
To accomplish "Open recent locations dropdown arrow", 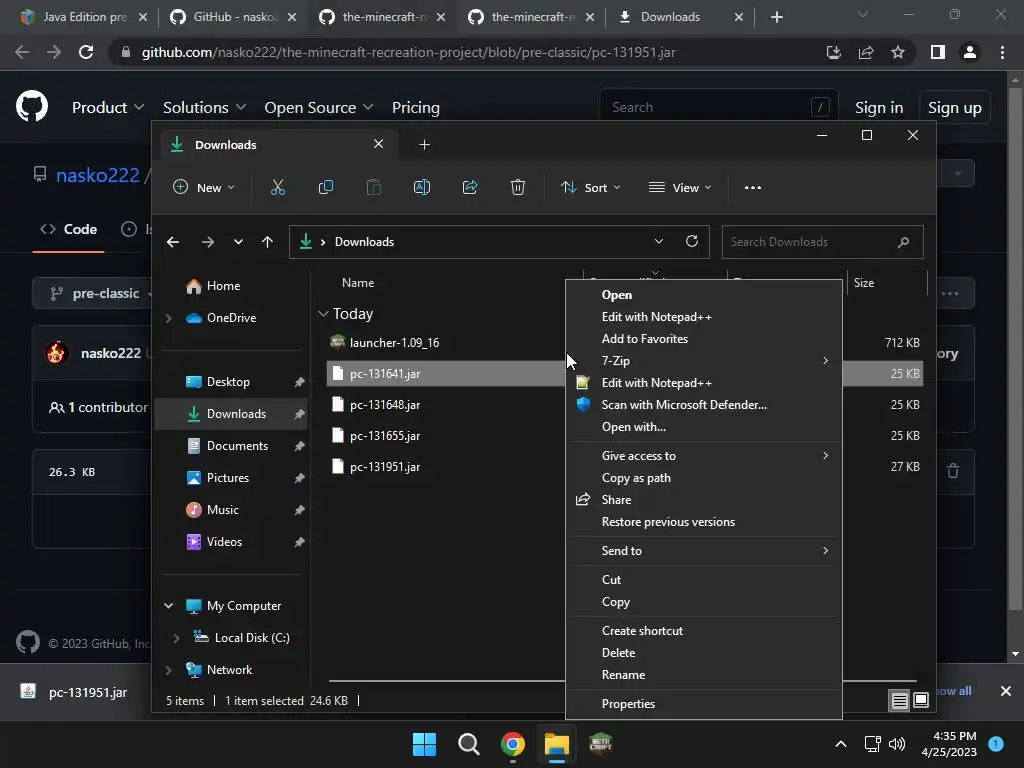I will click(238, 242).
